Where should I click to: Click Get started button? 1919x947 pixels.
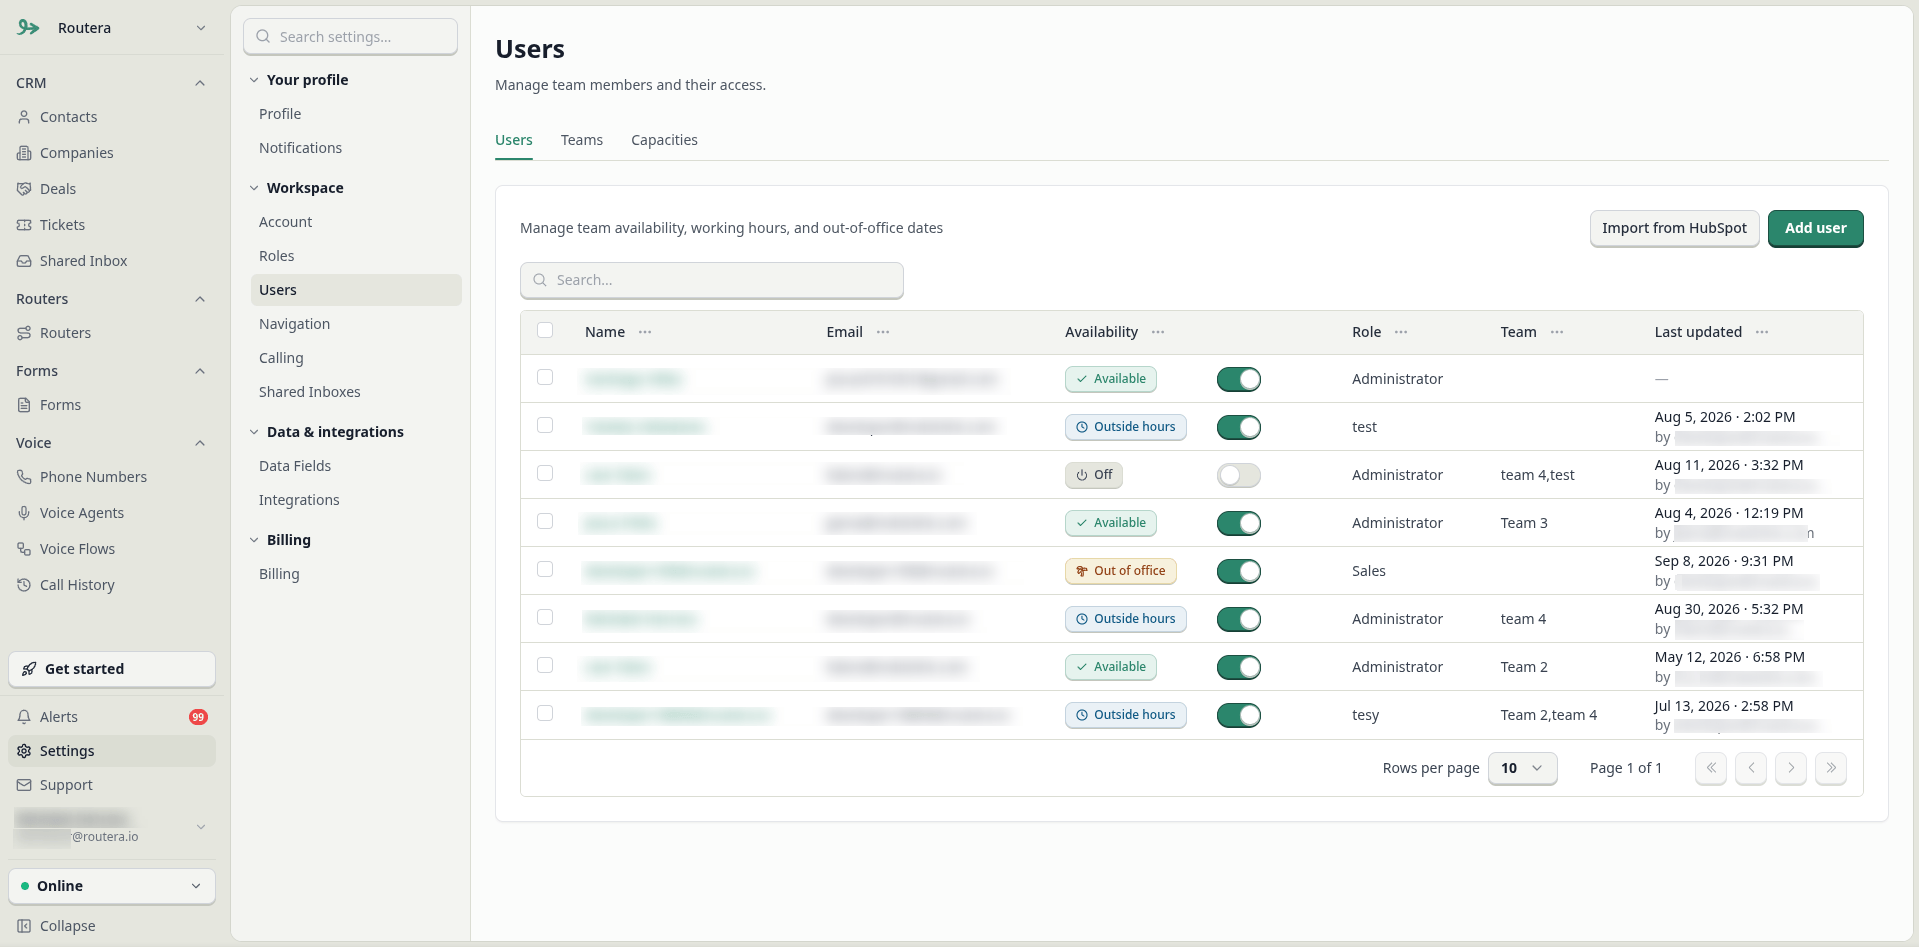[x=112, y=669]
